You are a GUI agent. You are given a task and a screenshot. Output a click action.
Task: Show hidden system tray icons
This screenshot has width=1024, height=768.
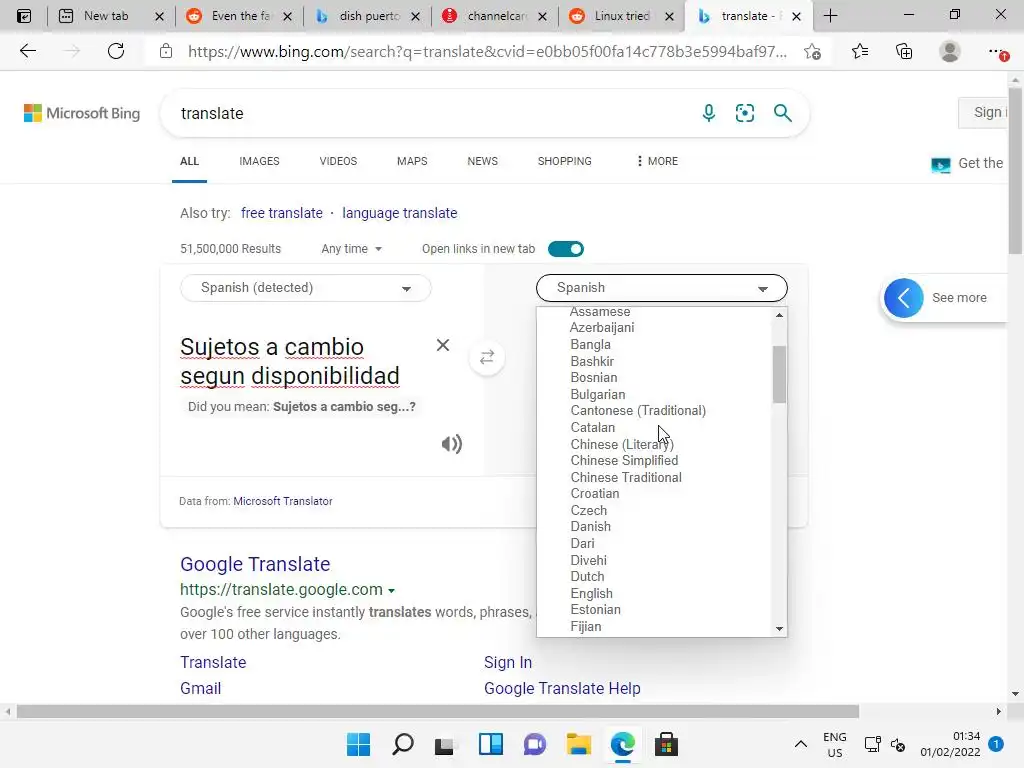801,744
